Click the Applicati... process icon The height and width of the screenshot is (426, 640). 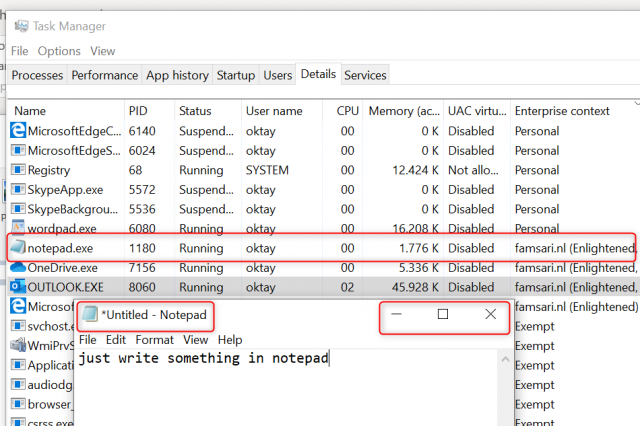pos(18,365)
